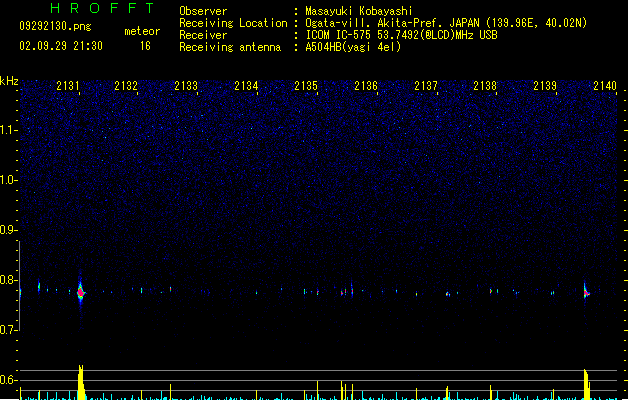Click the 2136 time marker
This screenshot has height=400, width=629.
coord(366,86)
